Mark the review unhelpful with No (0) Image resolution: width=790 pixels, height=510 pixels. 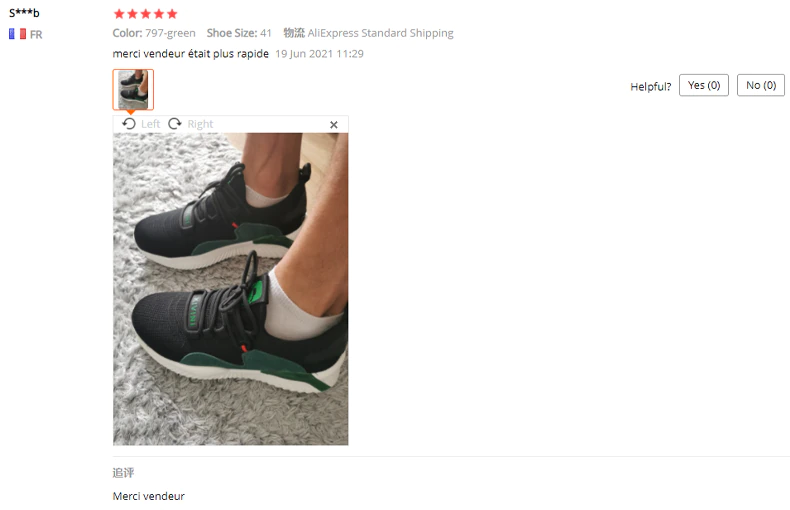761,85
